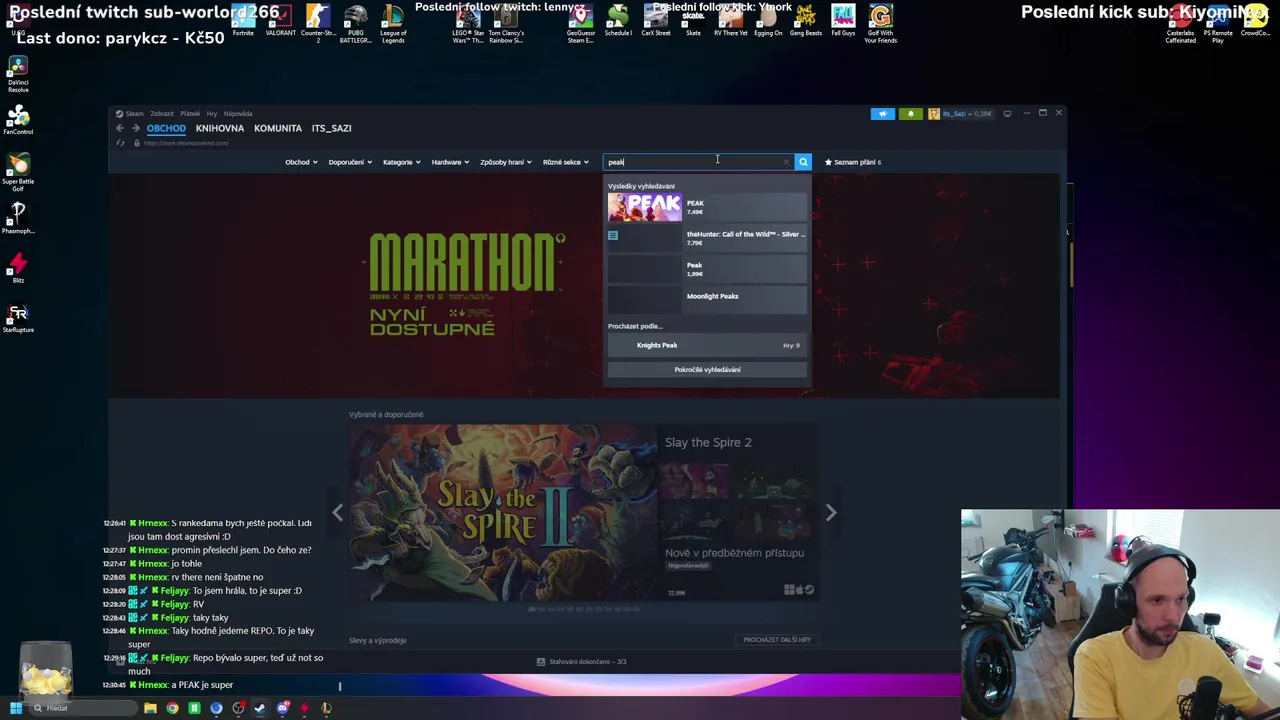Viewport: 1280px width, 720px height.
Task: Click the League of Legends taskbar icon
Action: [x=326, y=708]
